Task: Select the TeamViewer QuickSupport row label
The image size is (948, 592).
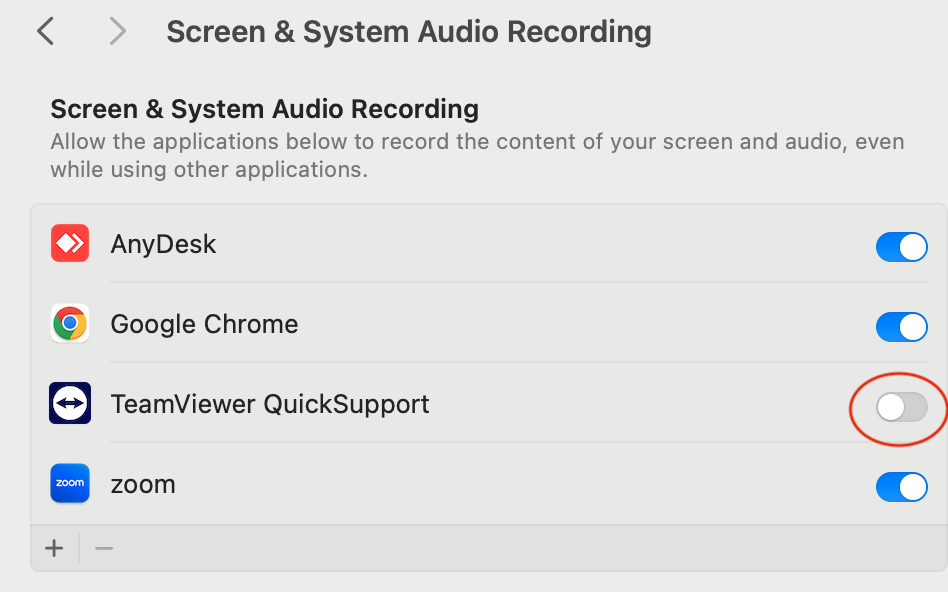Action: [270, 404]
